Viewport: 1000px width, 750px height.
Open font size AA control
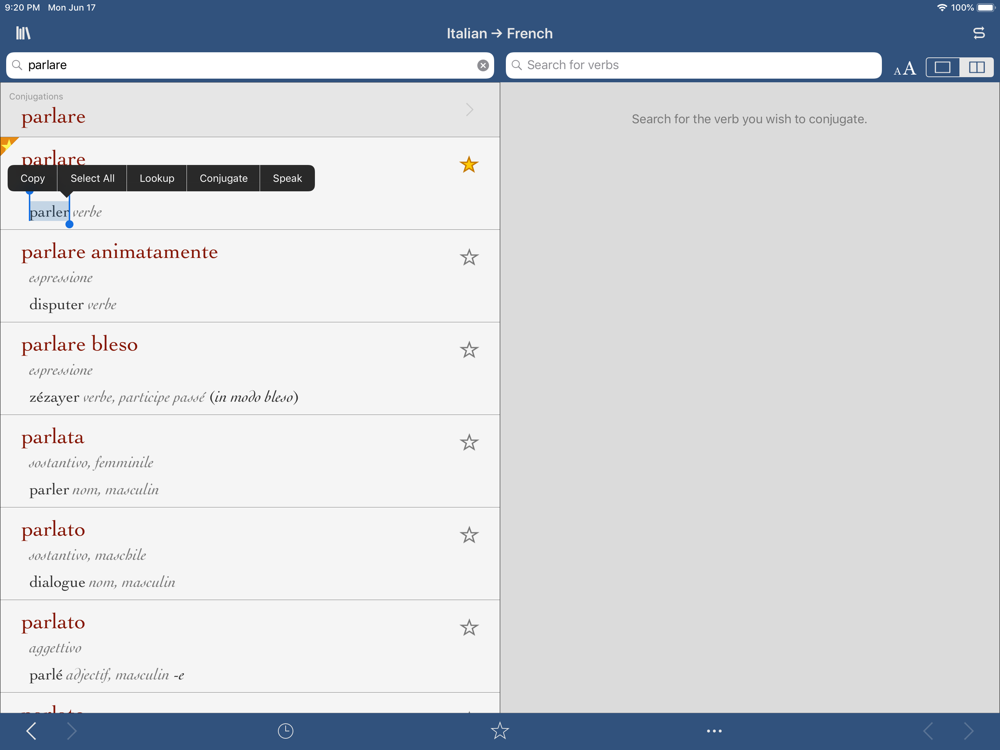tap(904, 68)
